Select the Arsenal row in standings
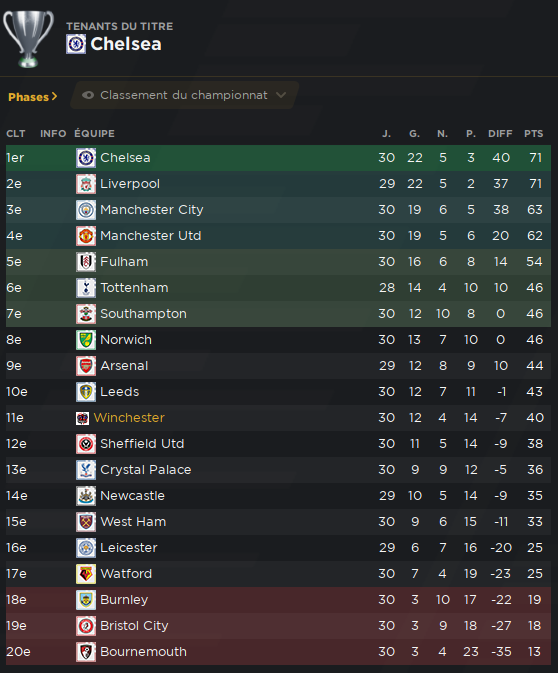The height and width of the screenshot is (673, 558). pyautogui.click(x=279, y=366)
